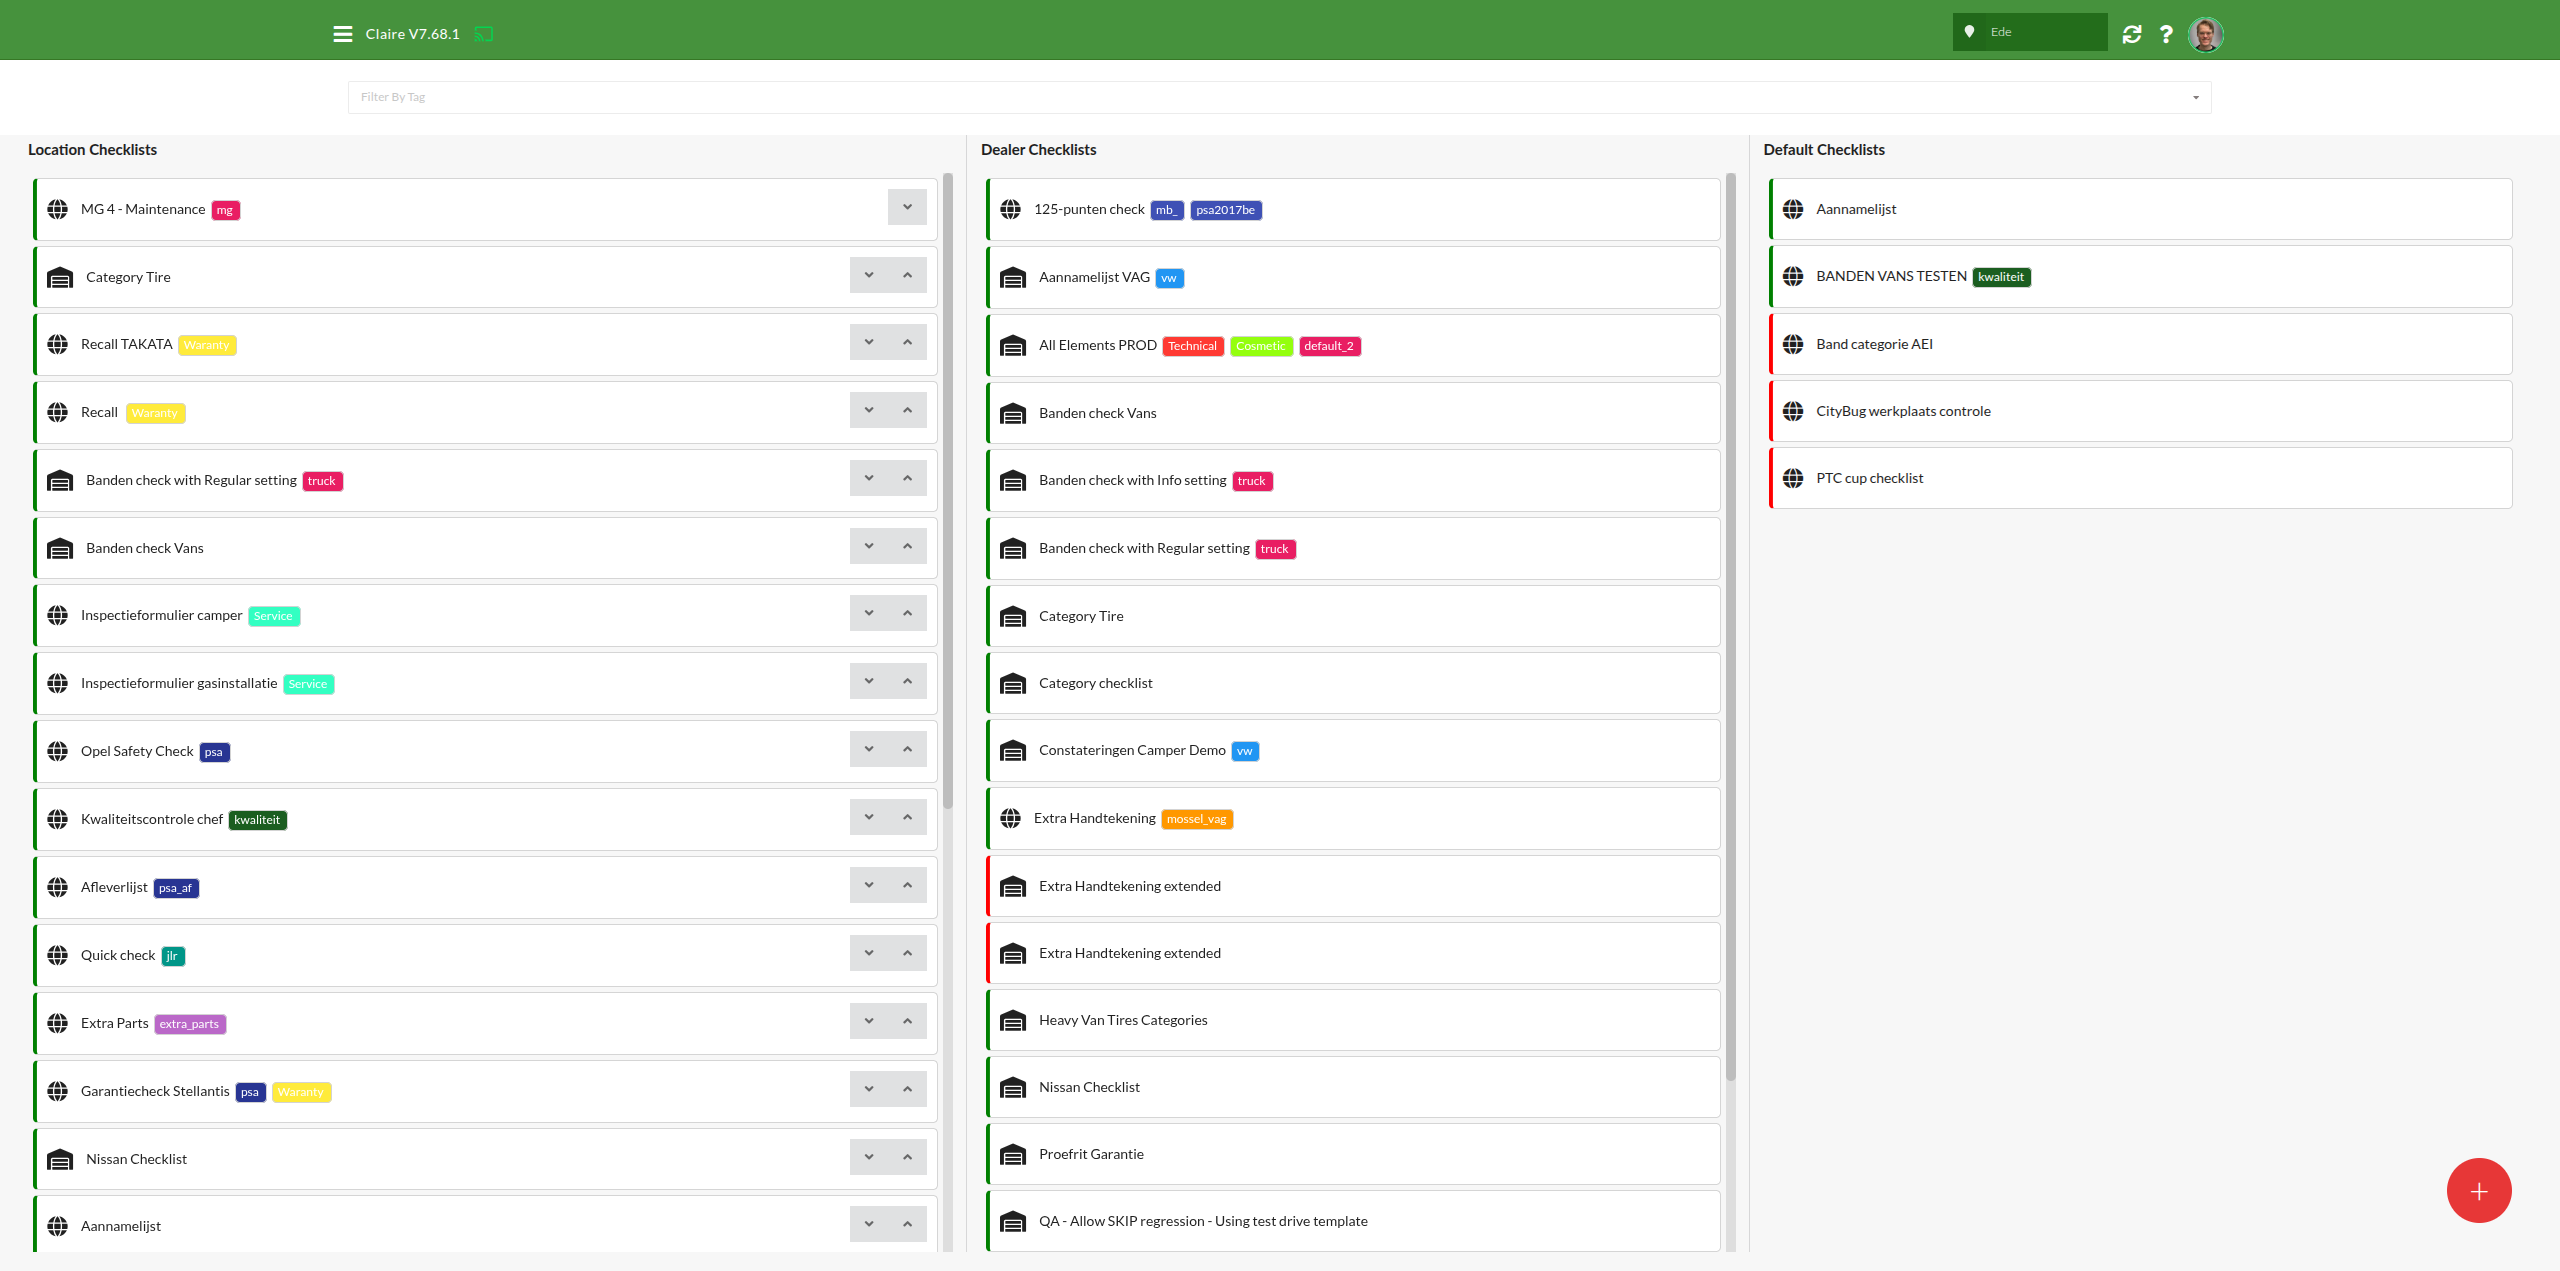
Task: Click the Cosmetic tag on All Elements PROD
Action: pyautogui.click(x=1260, y=346)
